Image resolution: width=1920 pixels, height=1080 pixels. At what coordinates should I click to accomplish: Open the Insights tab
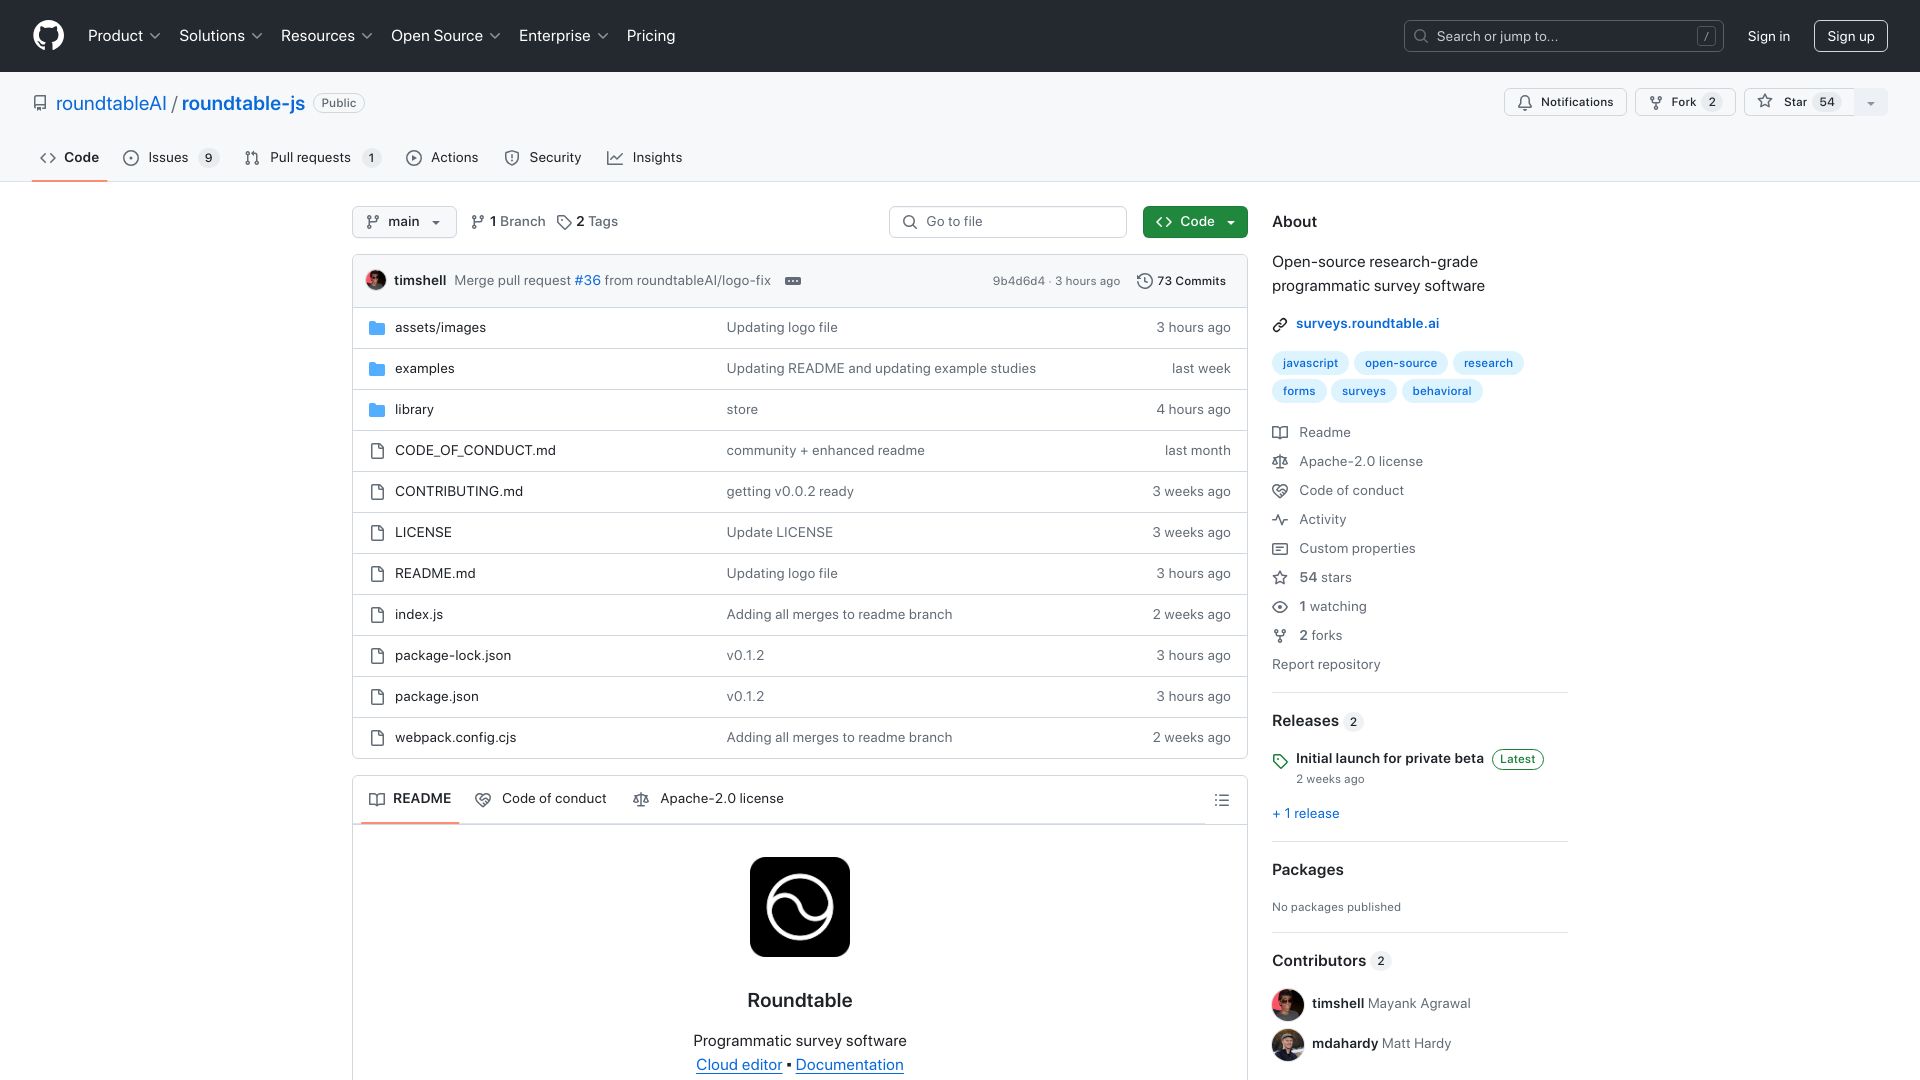644,158
